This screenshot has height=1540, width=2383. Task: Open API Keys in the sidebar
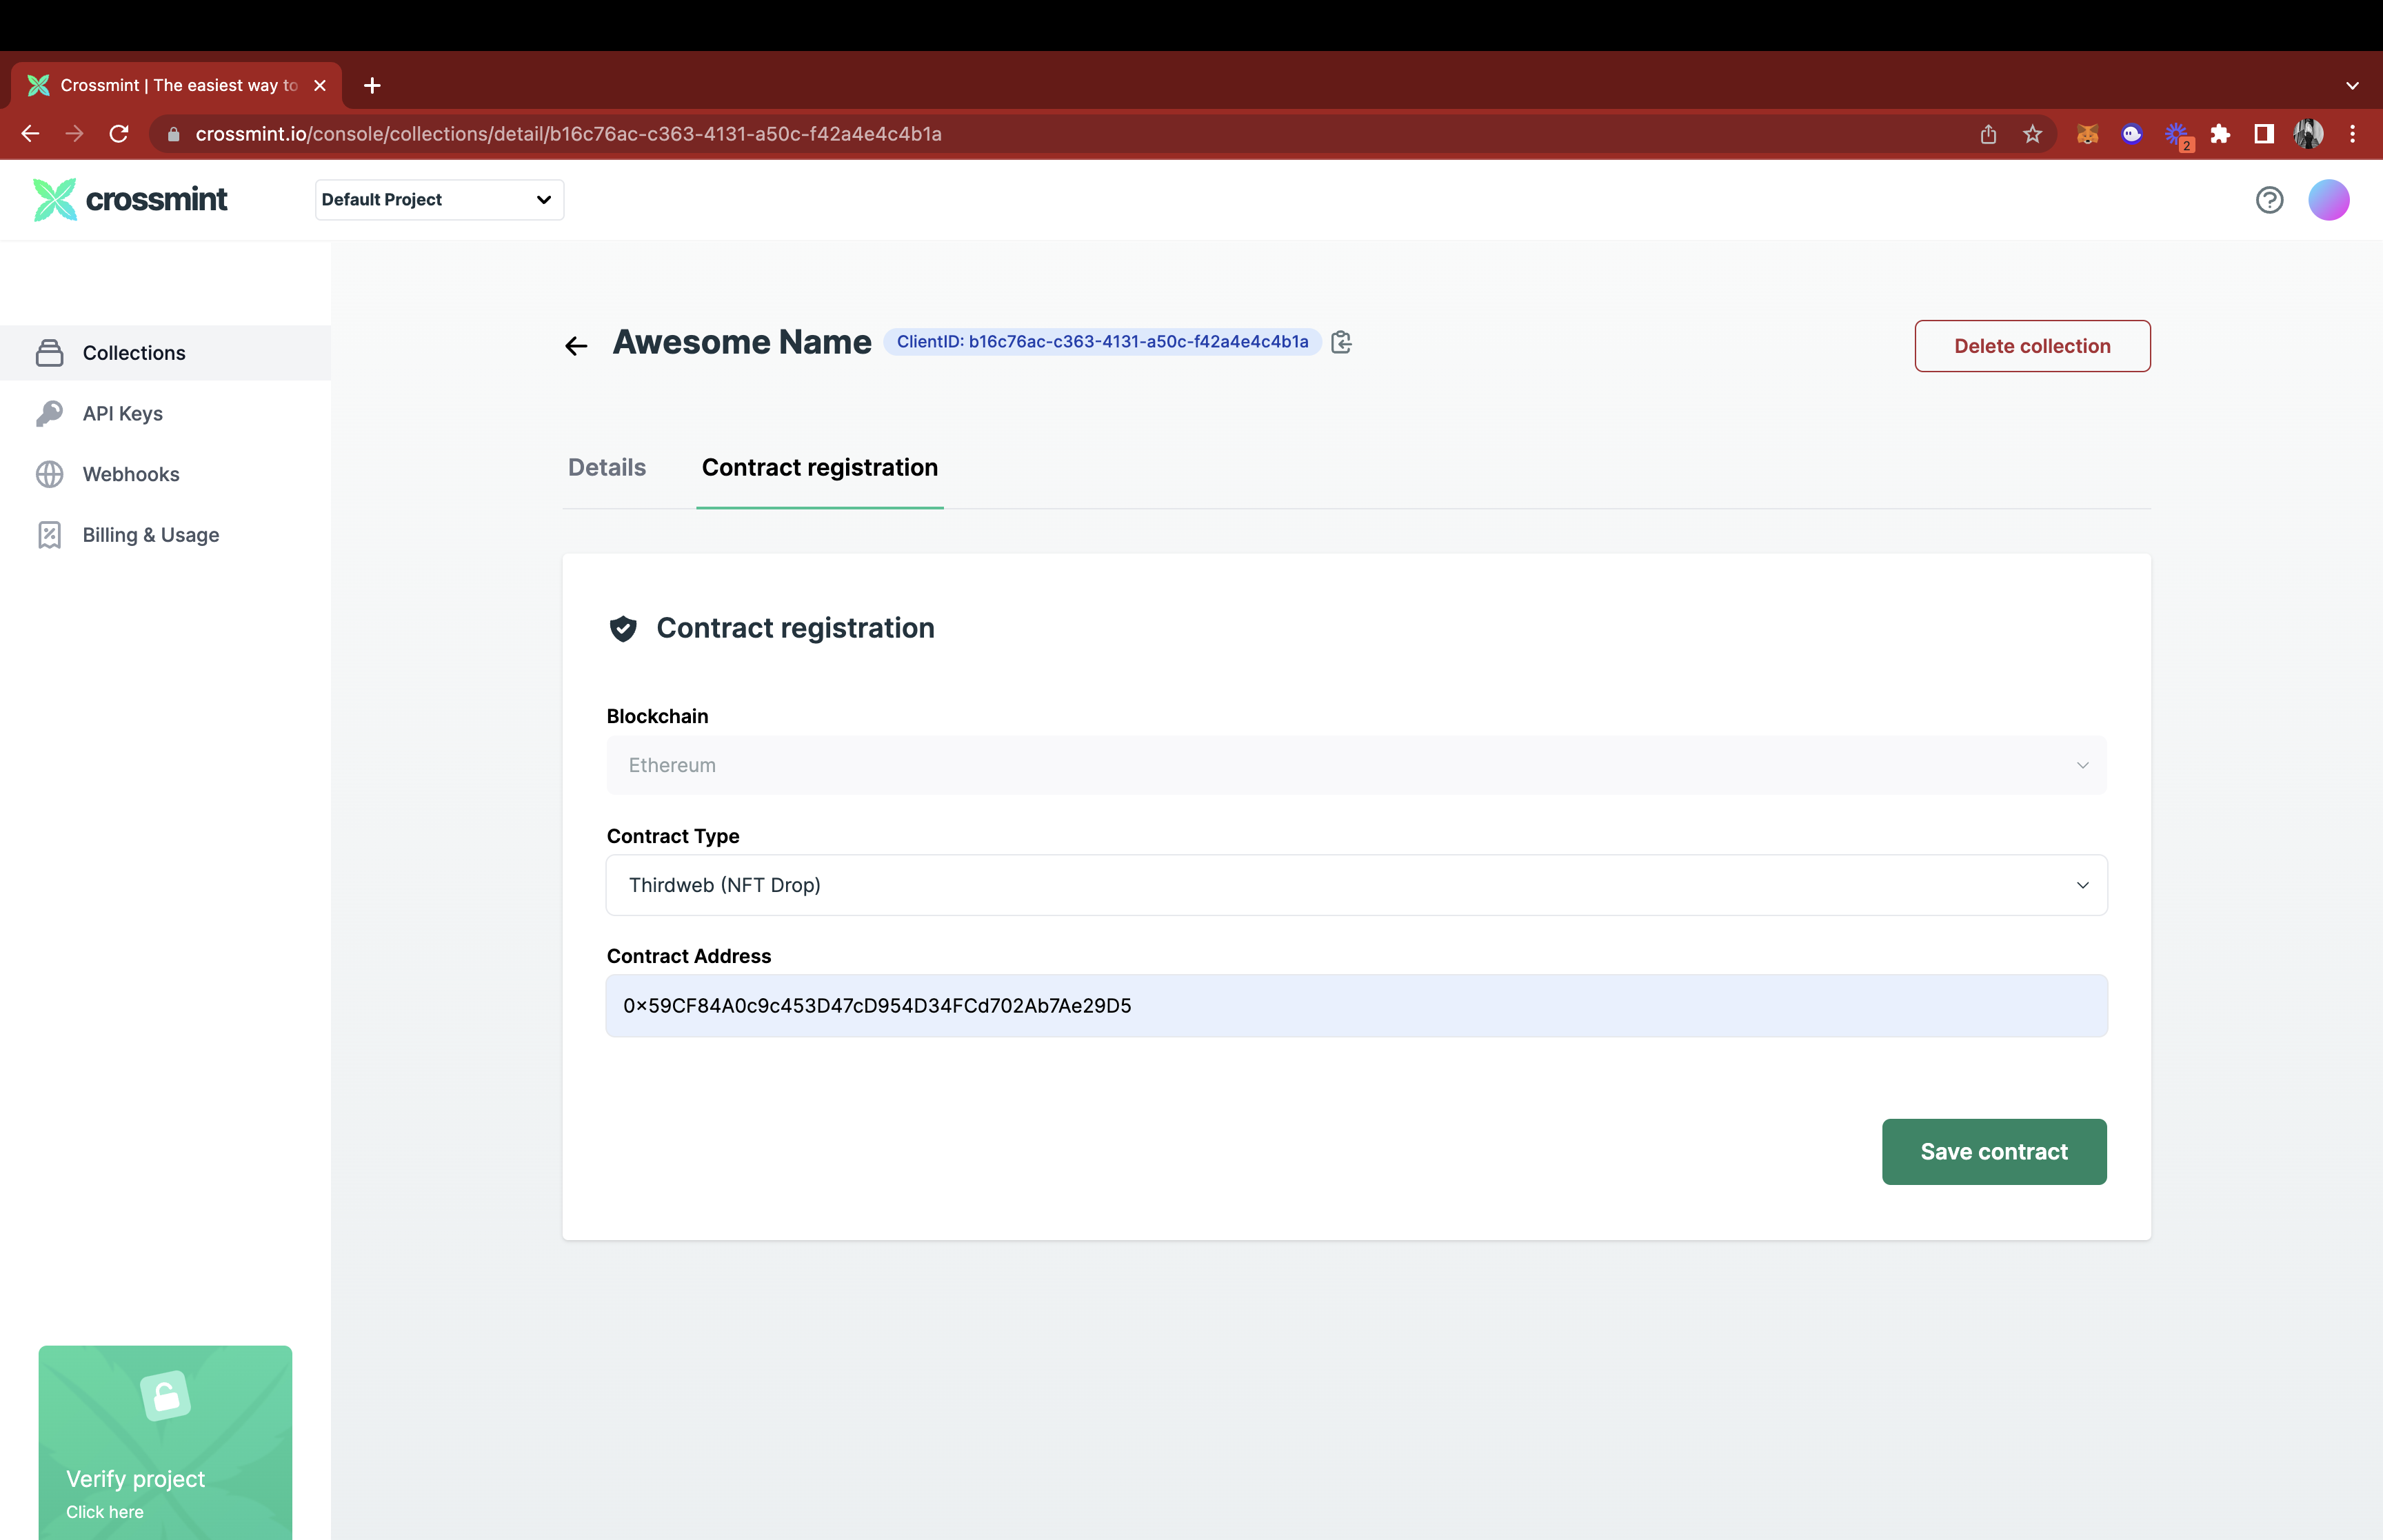(x=122, y=413)
